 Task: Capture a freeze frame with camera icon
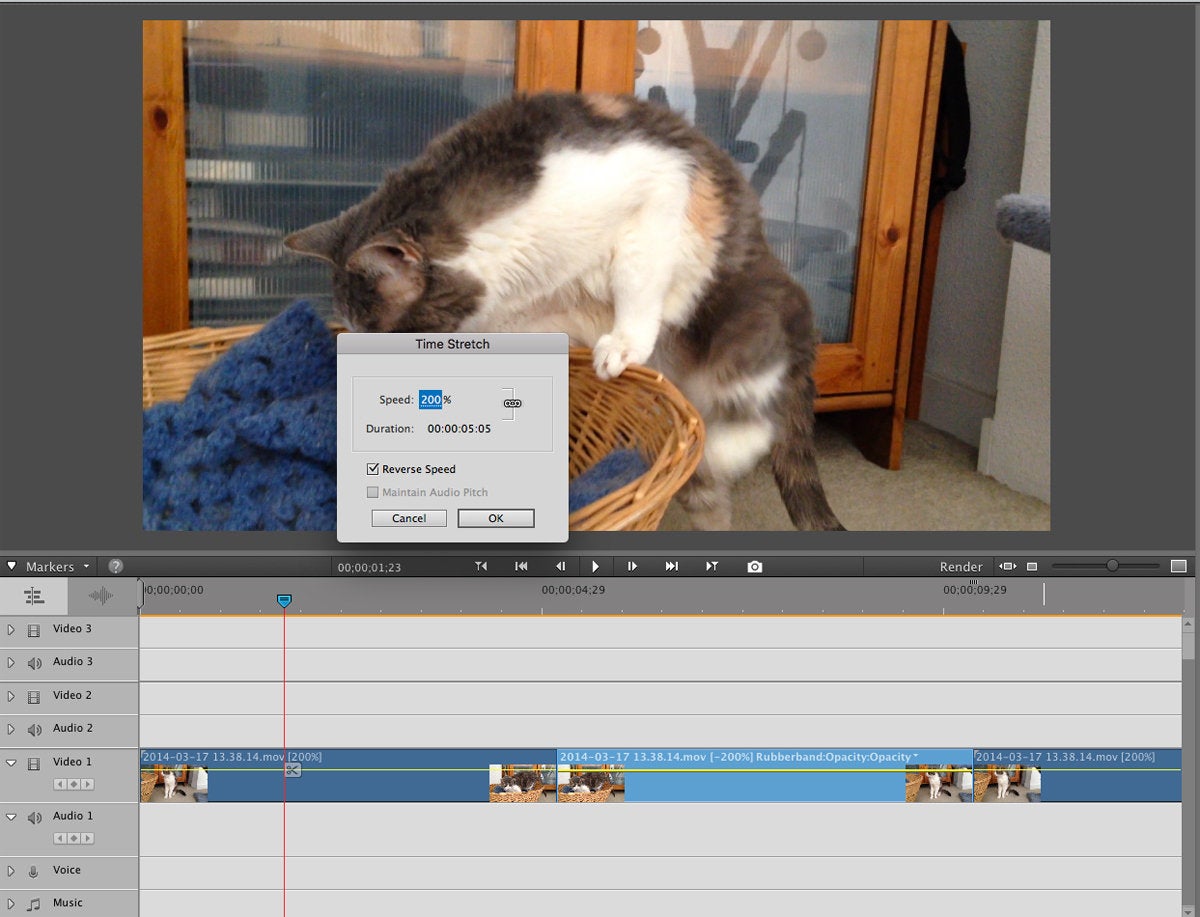(x=755, y=566)
